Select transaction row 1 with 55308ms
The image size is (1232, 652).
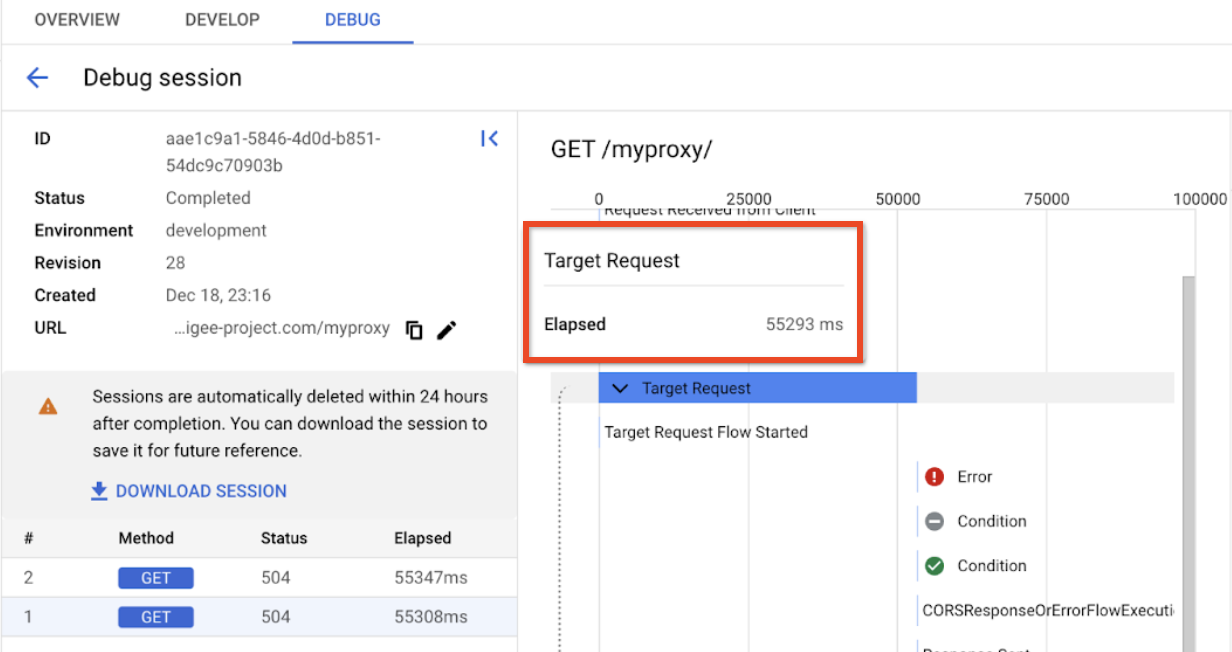coord(258,617)
